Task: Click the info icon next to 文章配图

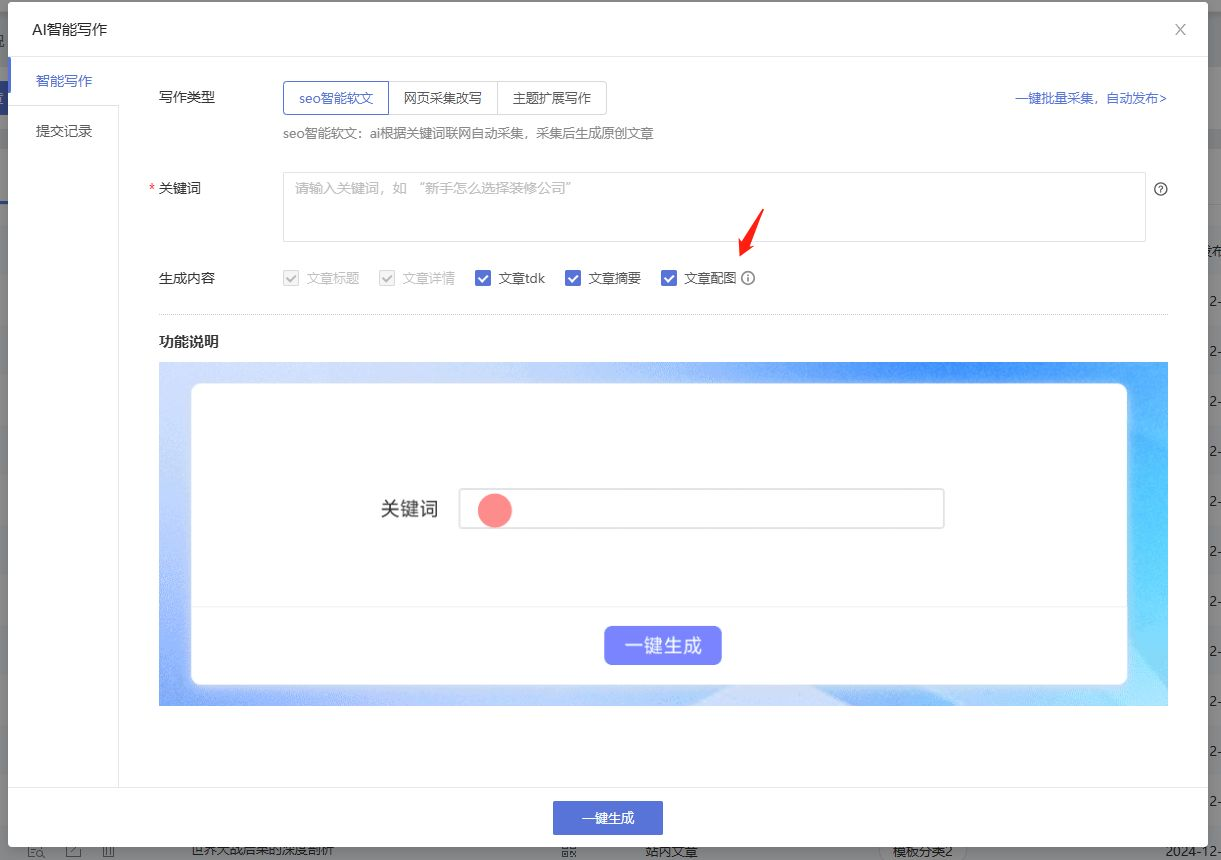Action: [x=748, y=278]
